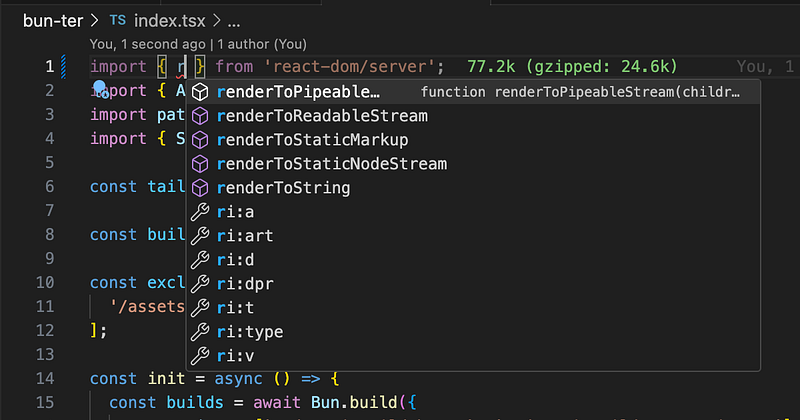Pick the ri:a snippet suggestion
The height and width of the screenshot is (420, 800).
pos(473,212)
